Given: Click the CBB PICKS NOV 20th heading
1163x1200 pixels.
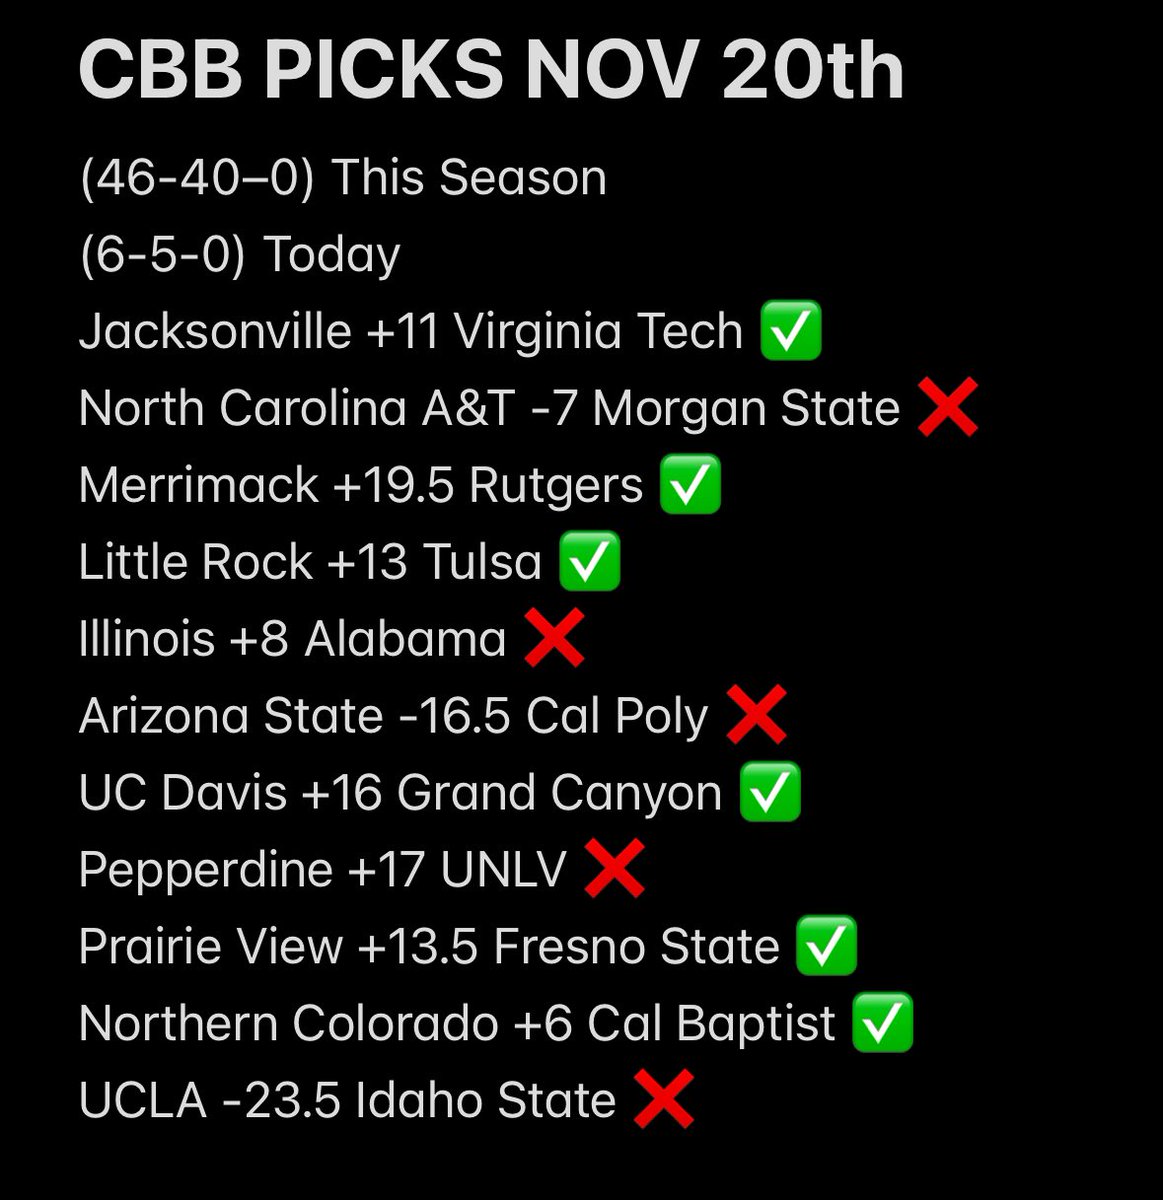Looking at the screenshot, I should (x=491, y=70).
